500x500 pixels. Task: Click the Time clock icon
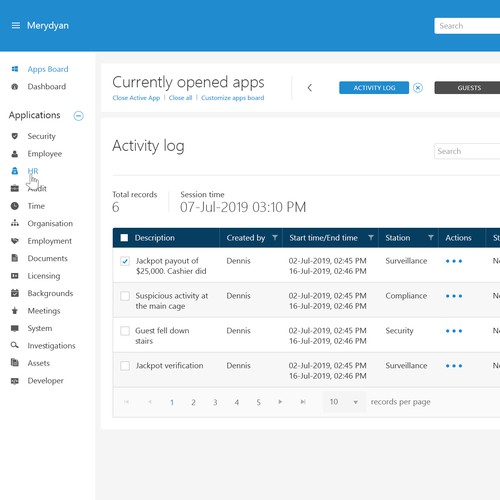[15, 206]
